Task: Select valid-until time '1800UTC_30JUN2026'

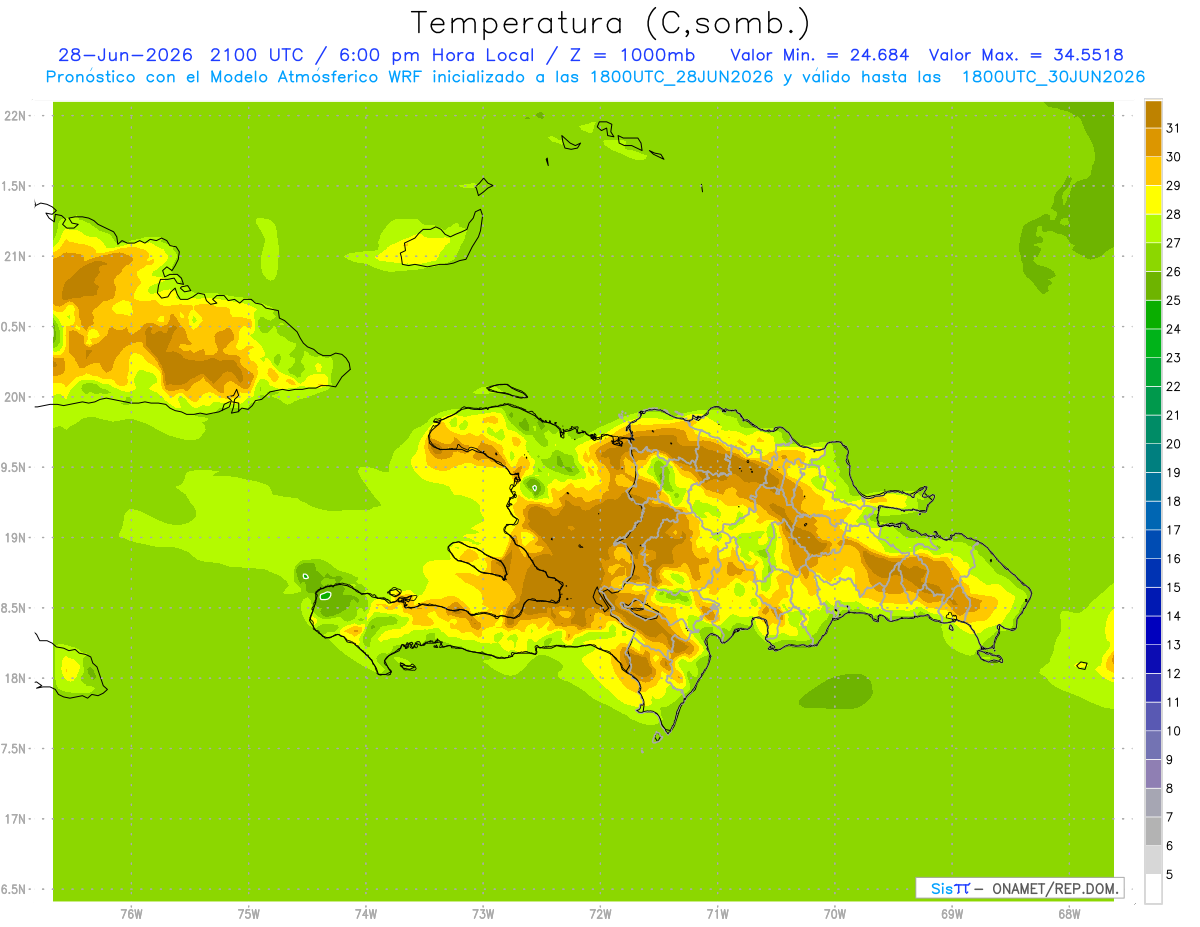Action: pyautogui.click(x=1053, y=77)
